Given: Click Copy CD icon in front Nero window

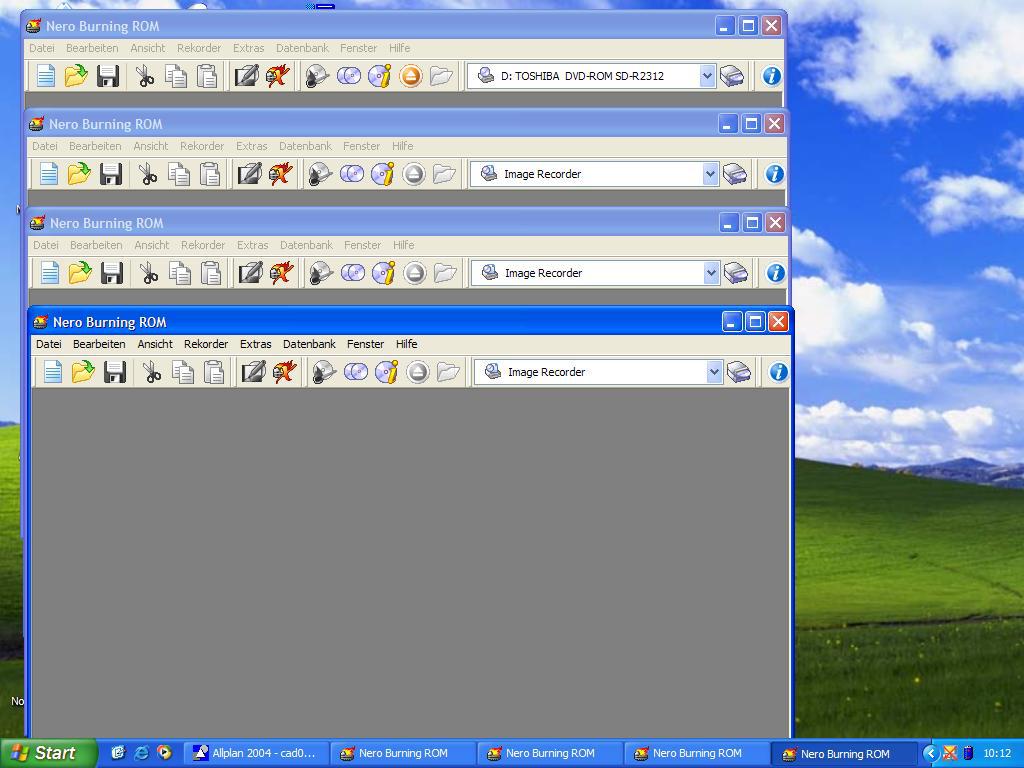Looking at the screenshot, I should pos(355,372).
